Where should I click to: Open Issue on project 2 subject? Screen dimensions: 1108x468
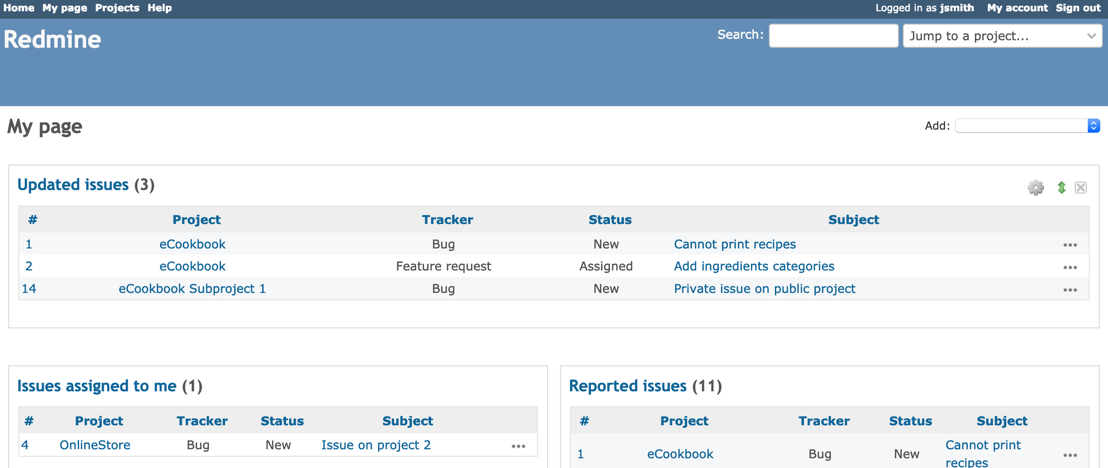pyautogui.click(x=376, y=445)
